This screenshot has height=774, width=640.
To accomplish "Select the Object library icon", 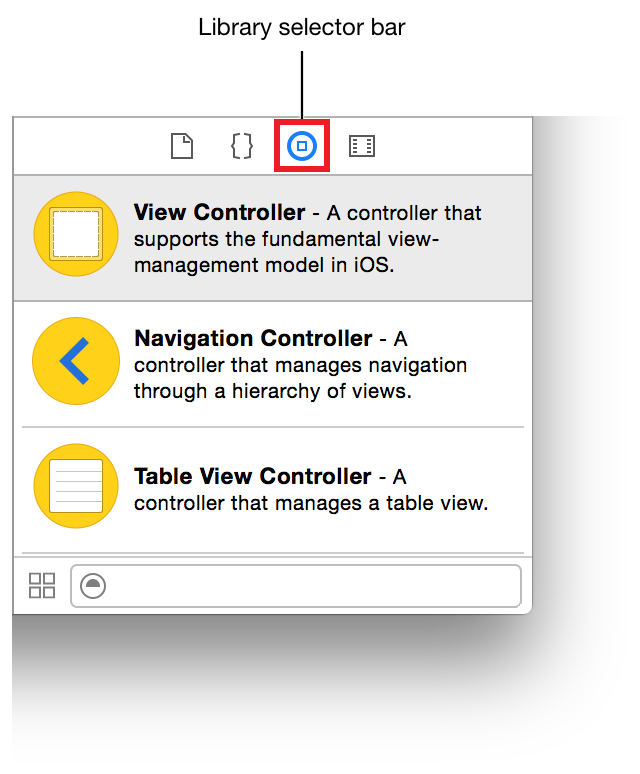I will (x=301, y=147).
